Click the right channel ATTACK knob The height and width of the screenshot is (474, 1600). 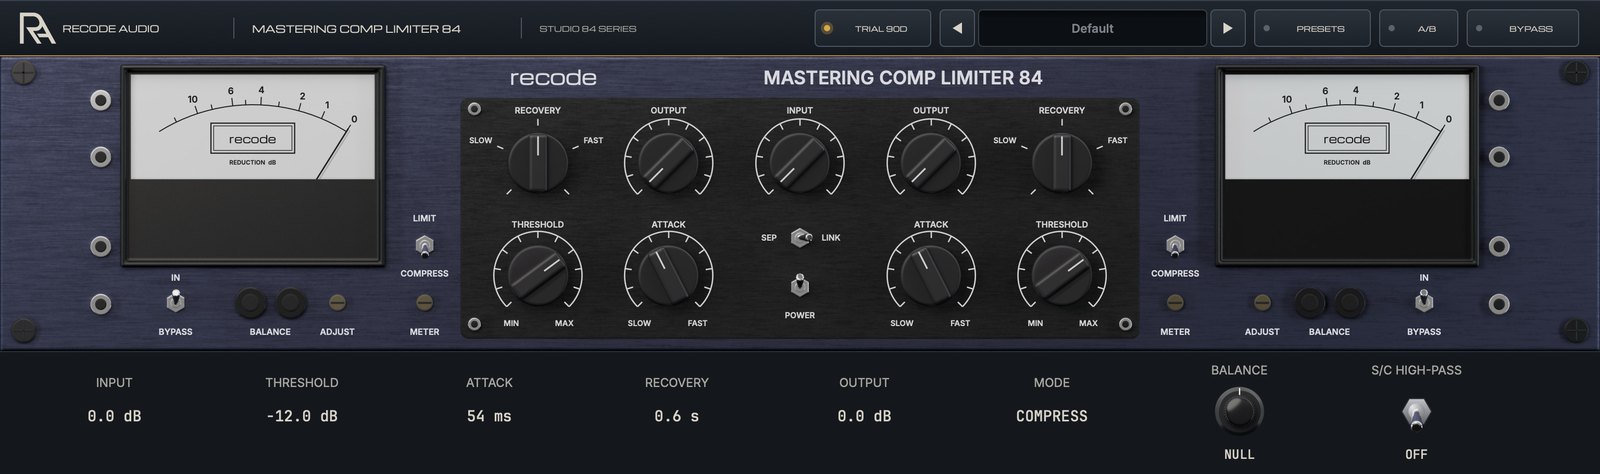930,277
